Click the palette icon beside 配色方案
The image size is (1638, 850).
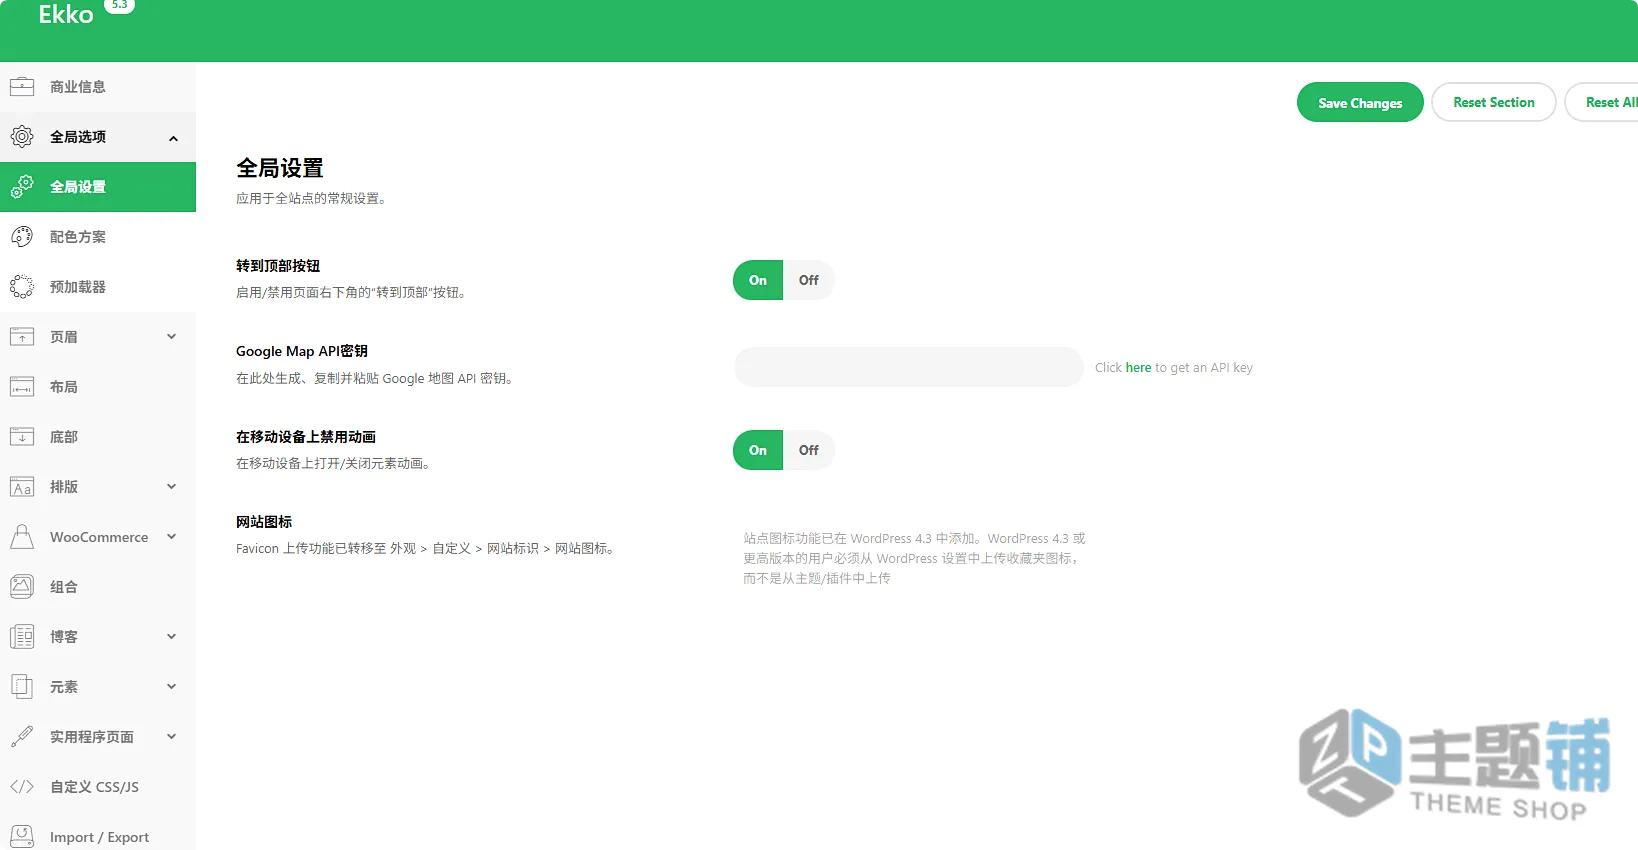pos(22,237)
